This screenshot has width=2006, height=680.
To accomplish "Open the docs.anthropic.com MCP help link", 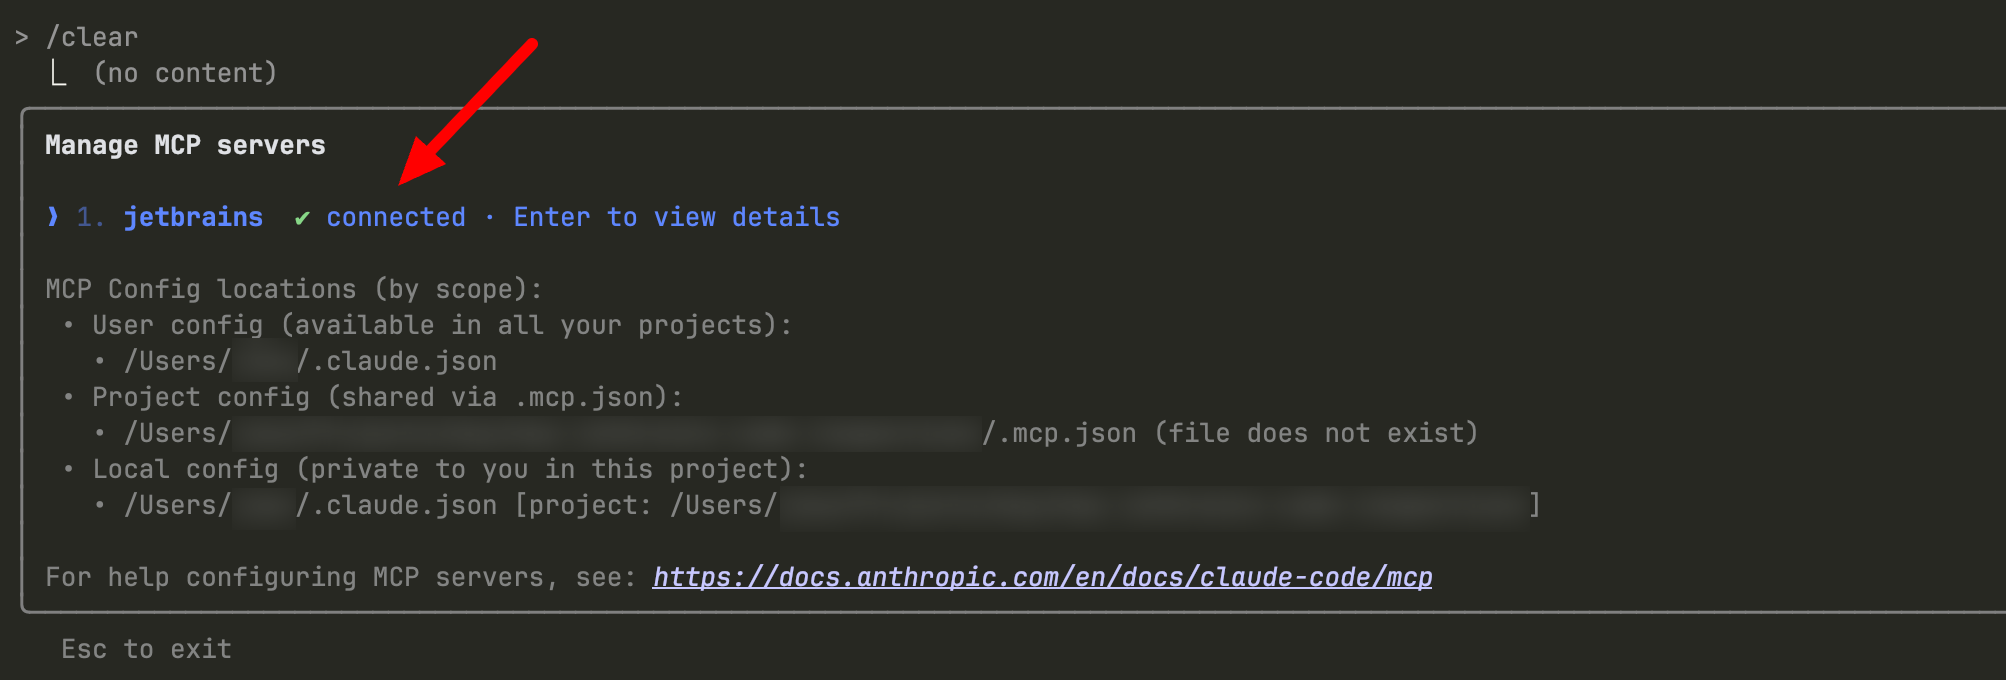I will tap(1042, 577).
